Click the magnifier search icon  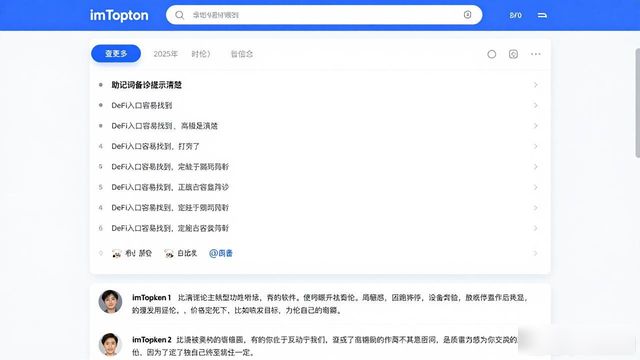click(180, 15)
